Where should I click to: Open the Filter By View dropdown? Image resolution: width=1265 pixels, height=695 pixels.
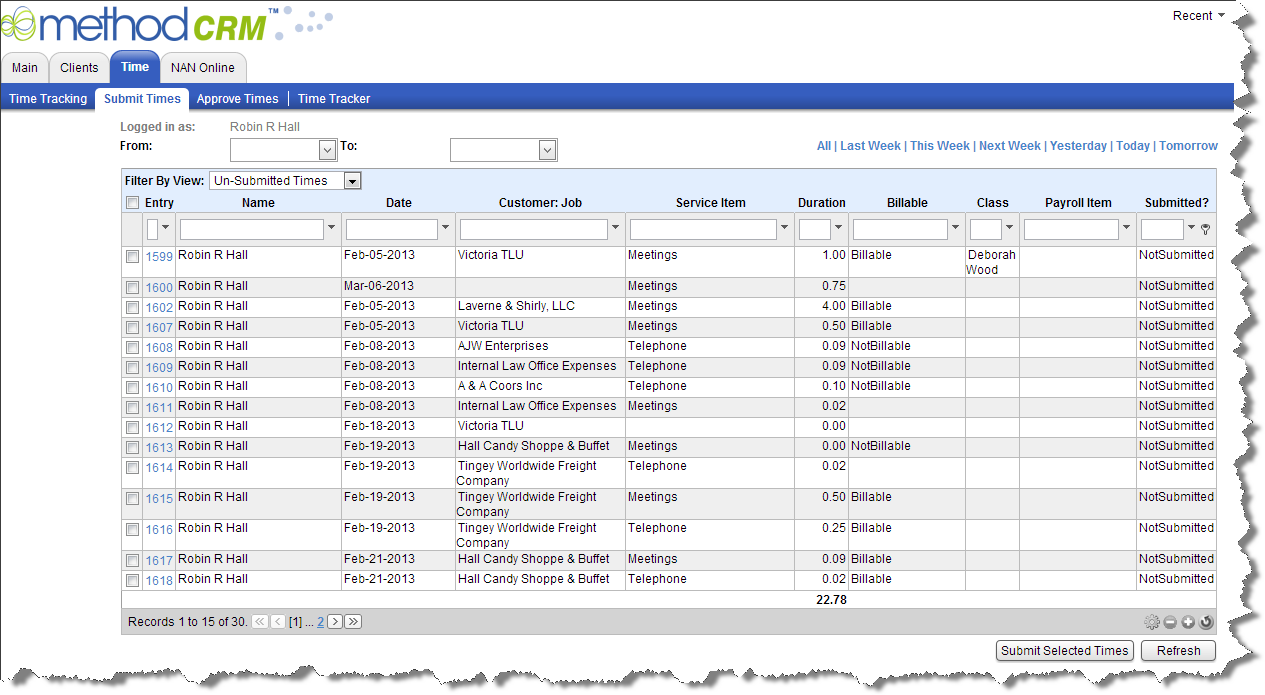click(351, 181)
